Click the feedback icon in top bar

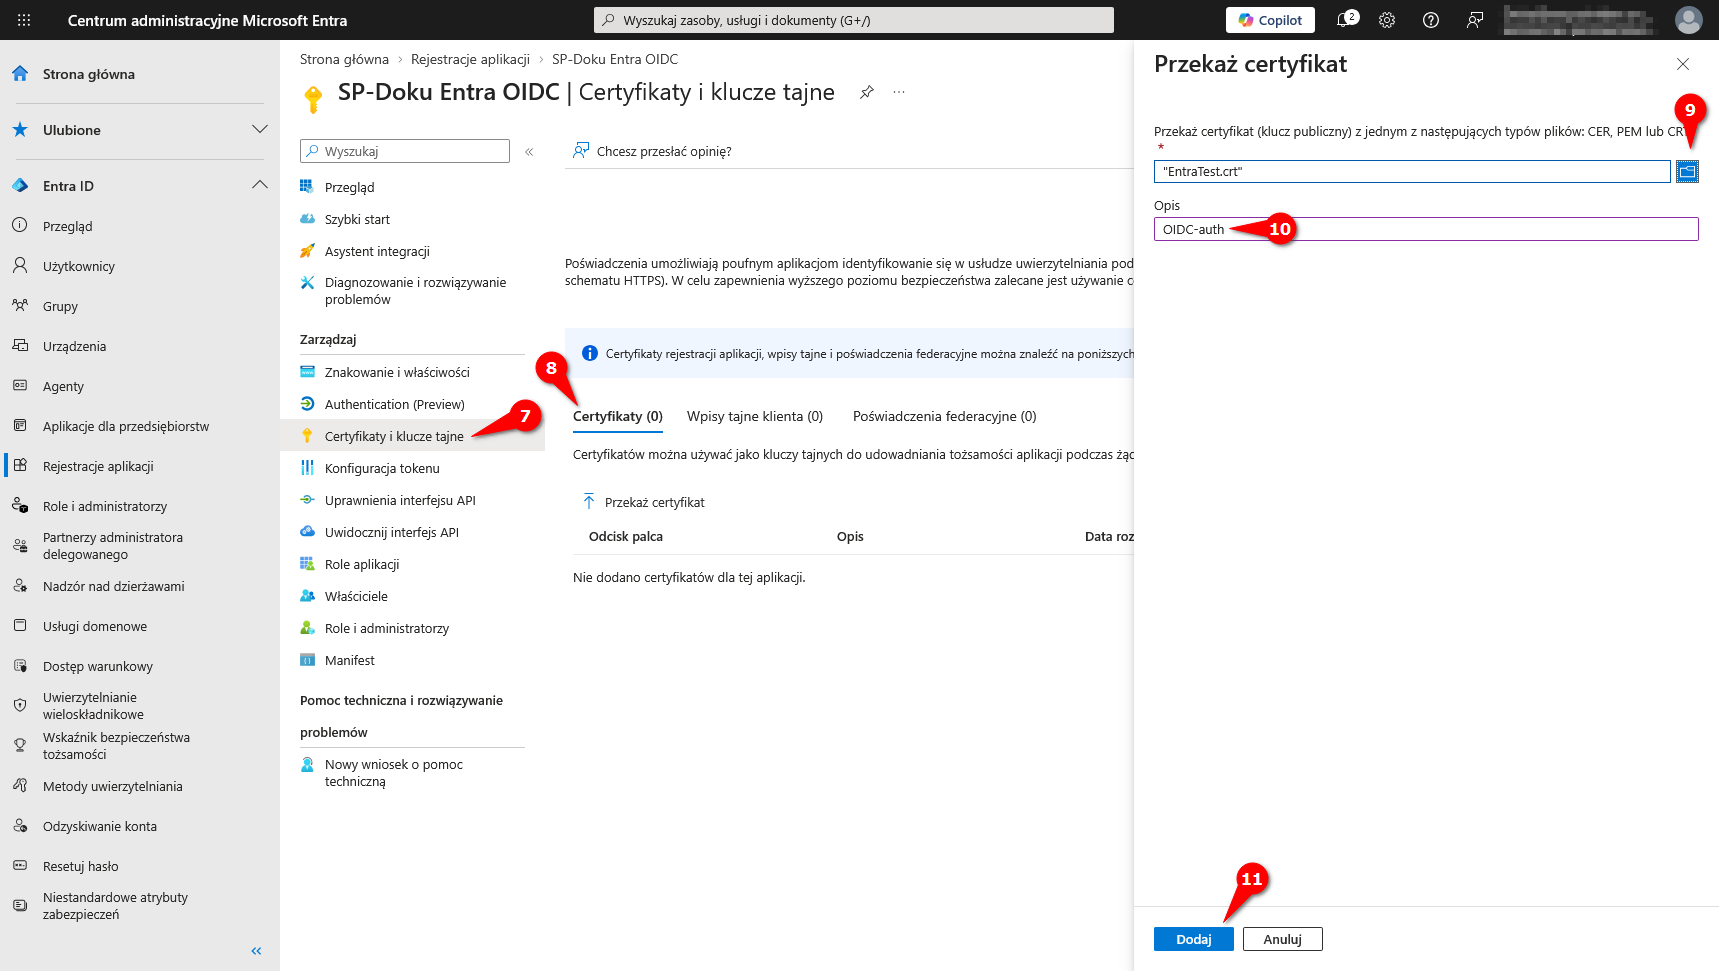tap(1475, 20)
